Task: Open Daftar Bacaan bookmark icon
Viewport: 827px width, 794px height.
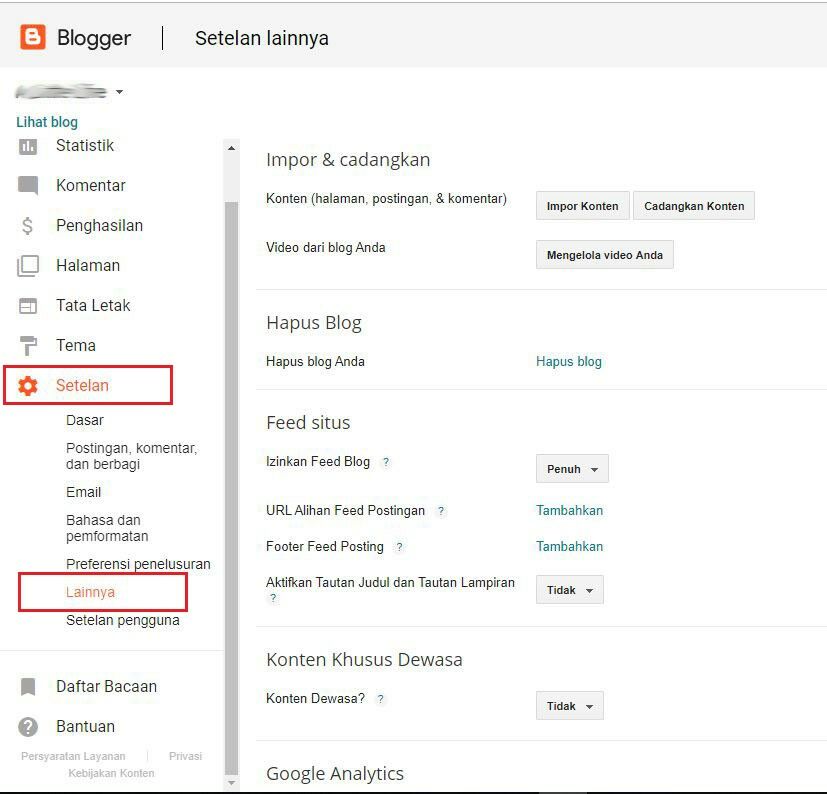Action: (28, 687)
